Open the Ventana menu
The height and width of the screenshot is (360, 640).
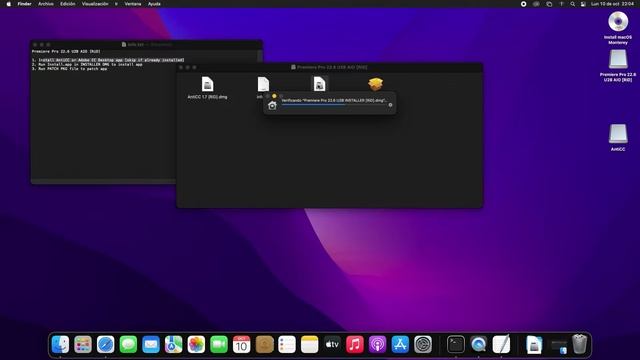[x=133, y=4]
